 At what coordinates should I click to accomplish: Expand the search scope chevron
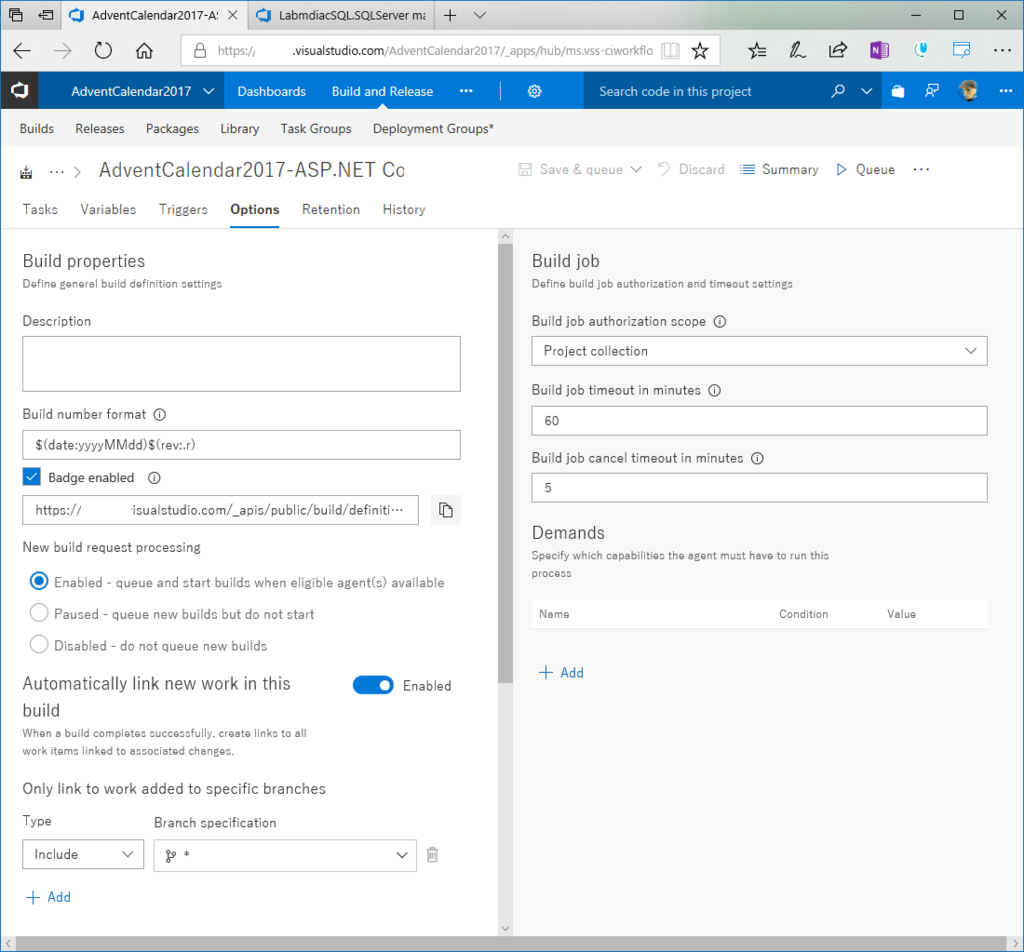[x=867, y=91]
